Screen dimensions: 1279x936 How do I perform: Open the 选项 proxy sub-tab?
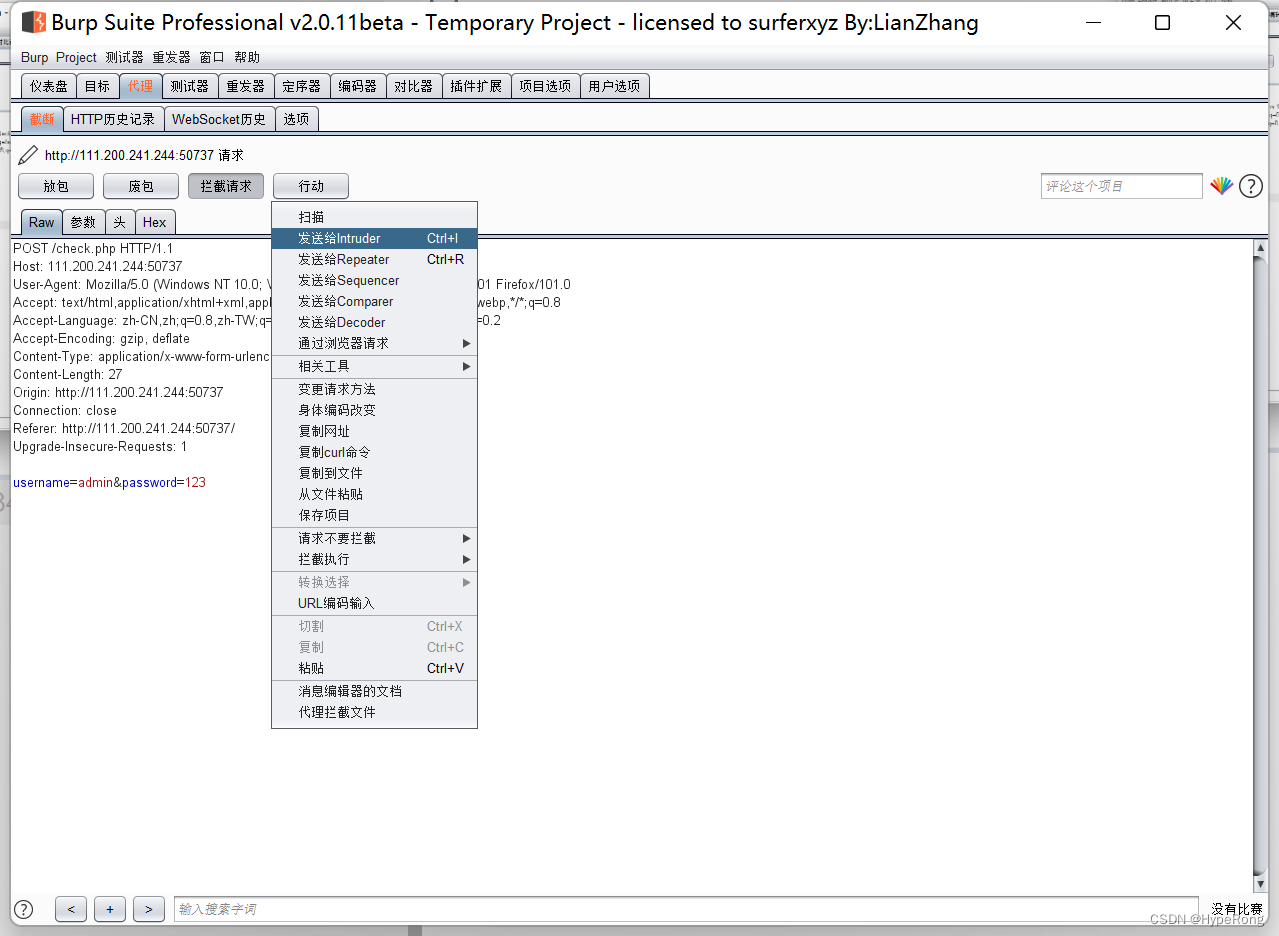[296, 119]
